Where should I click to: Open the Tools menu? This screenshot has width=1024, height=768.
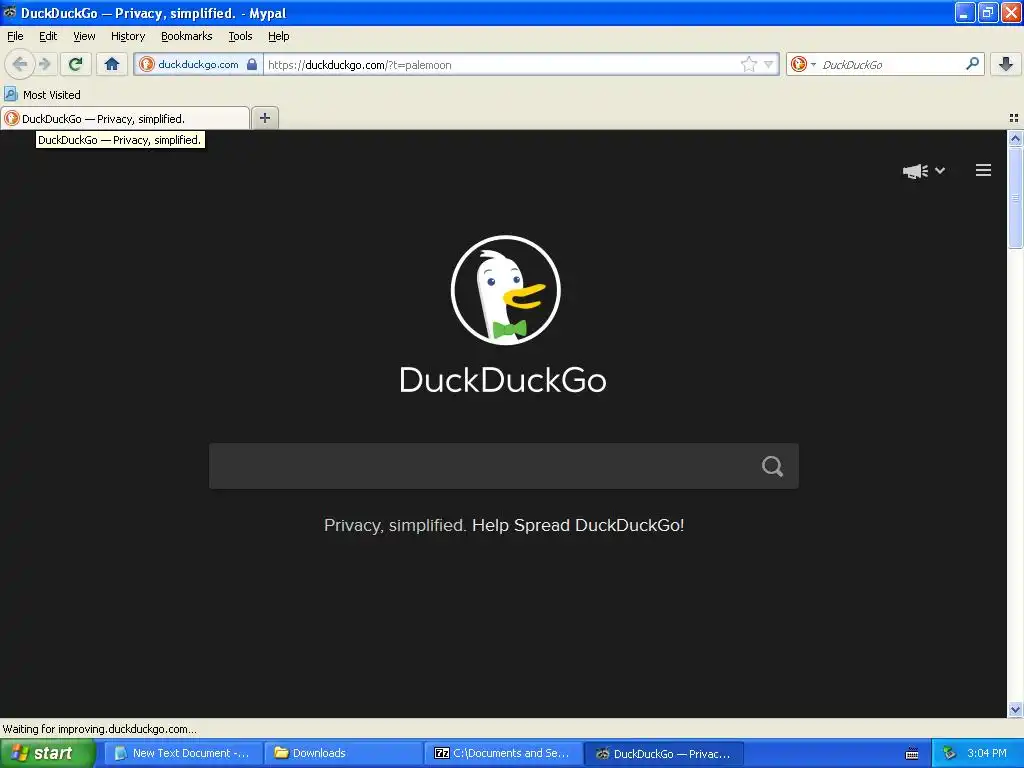(240, 36)
